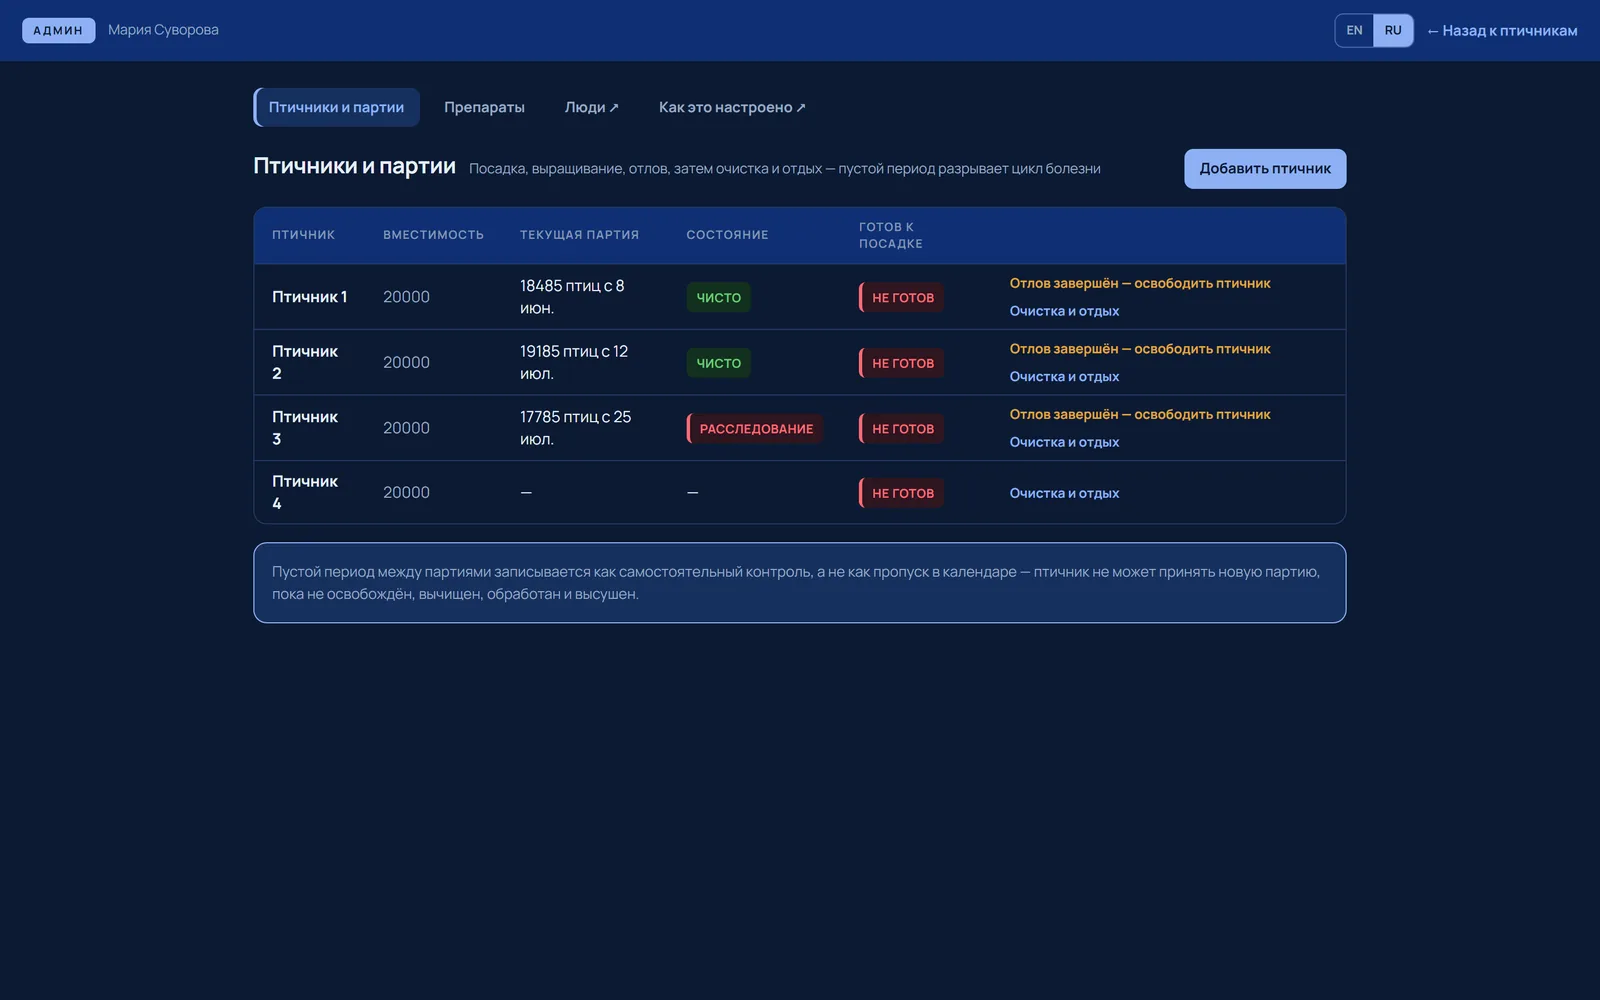Viewport: 1600px width, 1000px height.
Task: Click the 'Пустой период между партиями' info note
Action: tap(799, 583)
